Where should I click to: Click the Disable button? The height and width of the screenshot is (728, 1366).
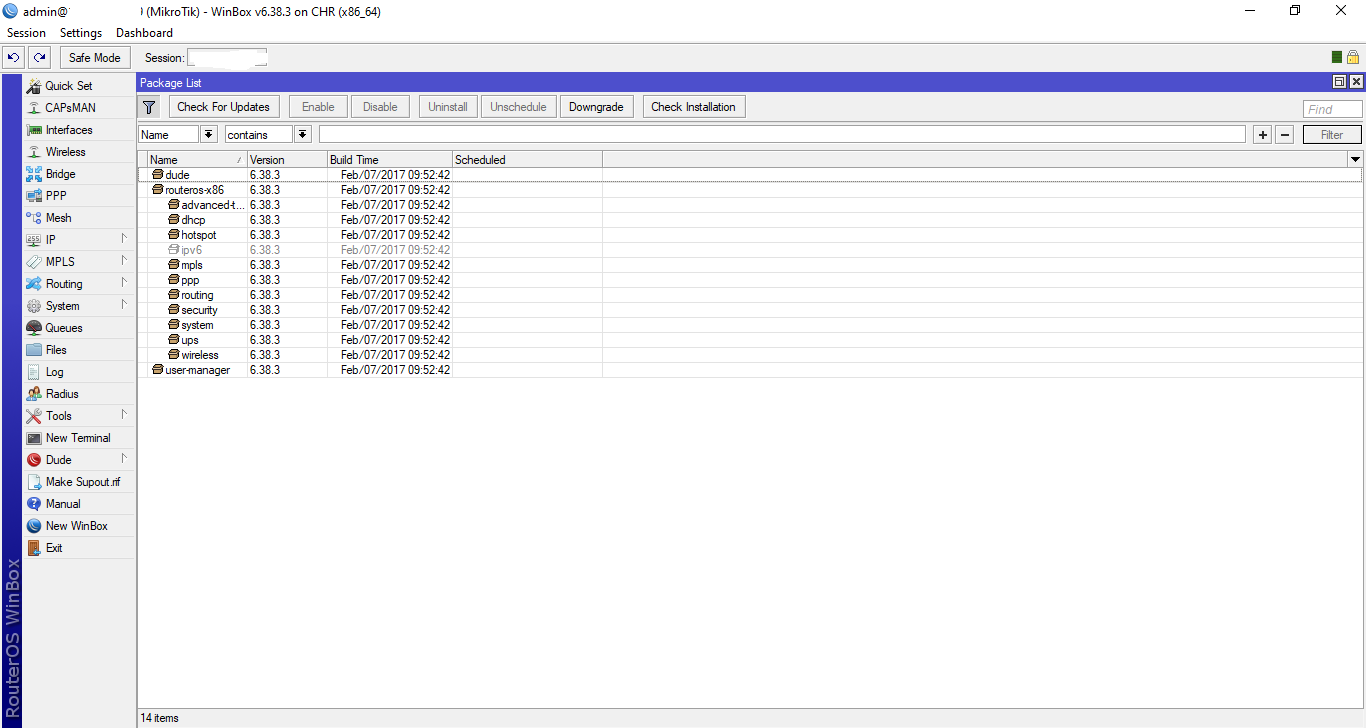click(380, 107)
